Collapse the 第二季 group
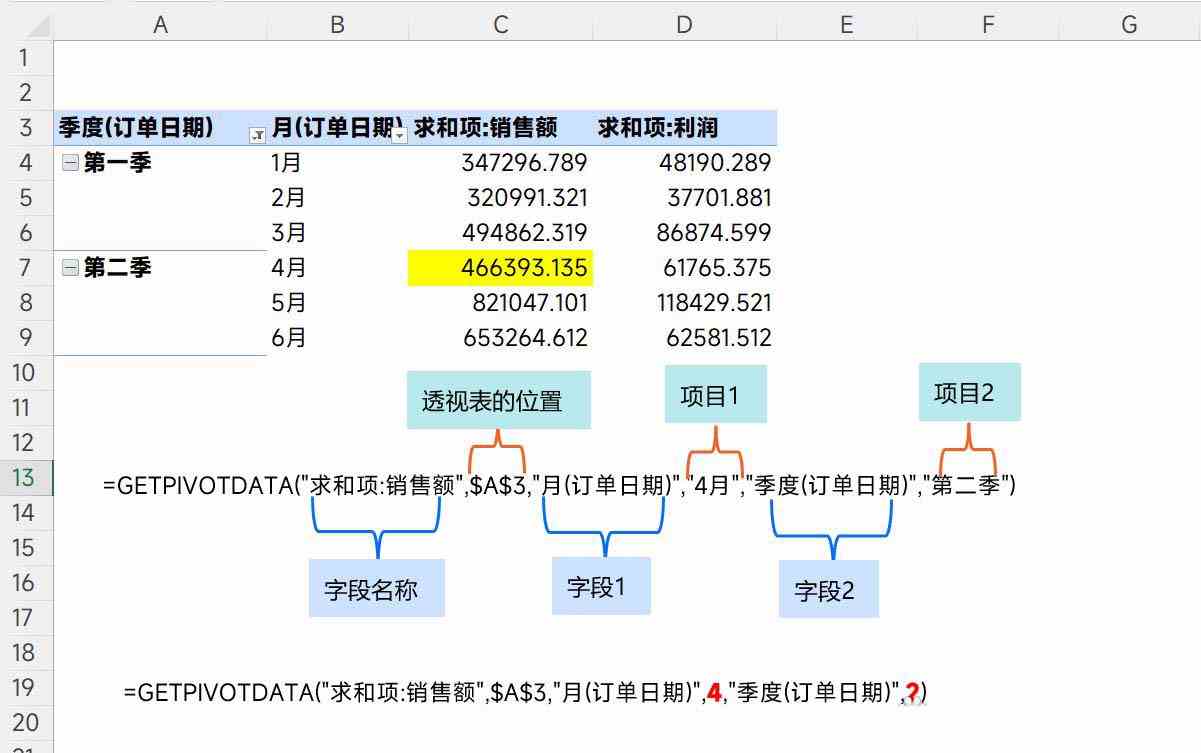 pos(70,267)
